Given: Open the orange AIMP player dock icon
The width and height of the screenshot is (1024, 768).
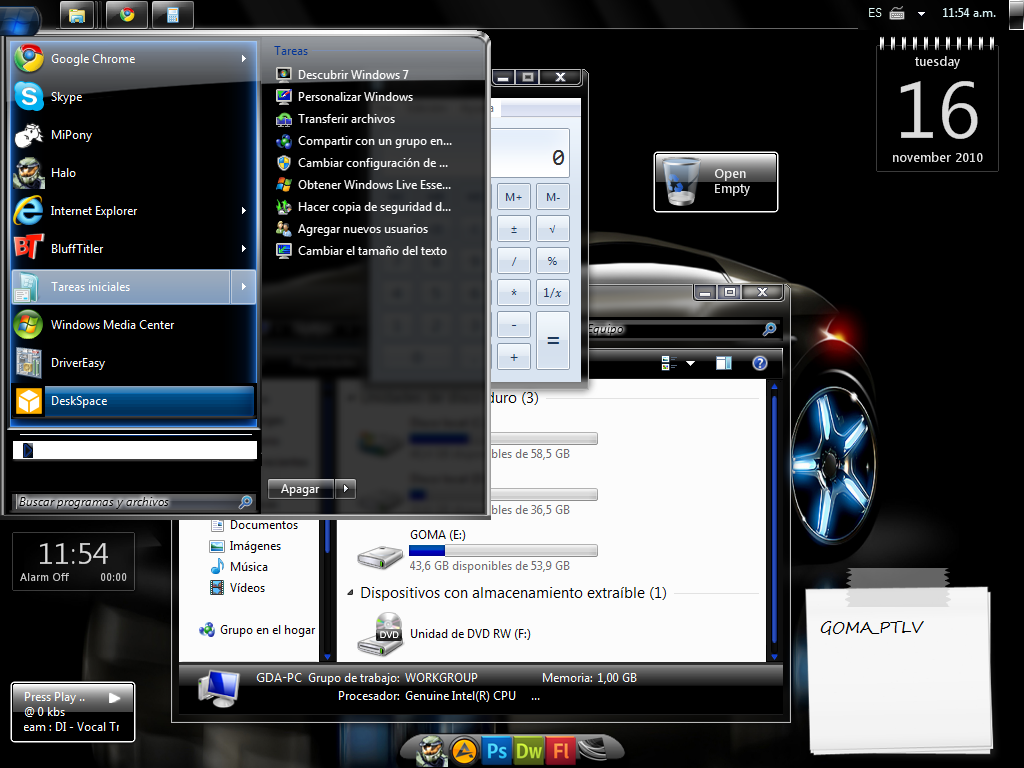Looking at the screenshot, I should 463,750.
